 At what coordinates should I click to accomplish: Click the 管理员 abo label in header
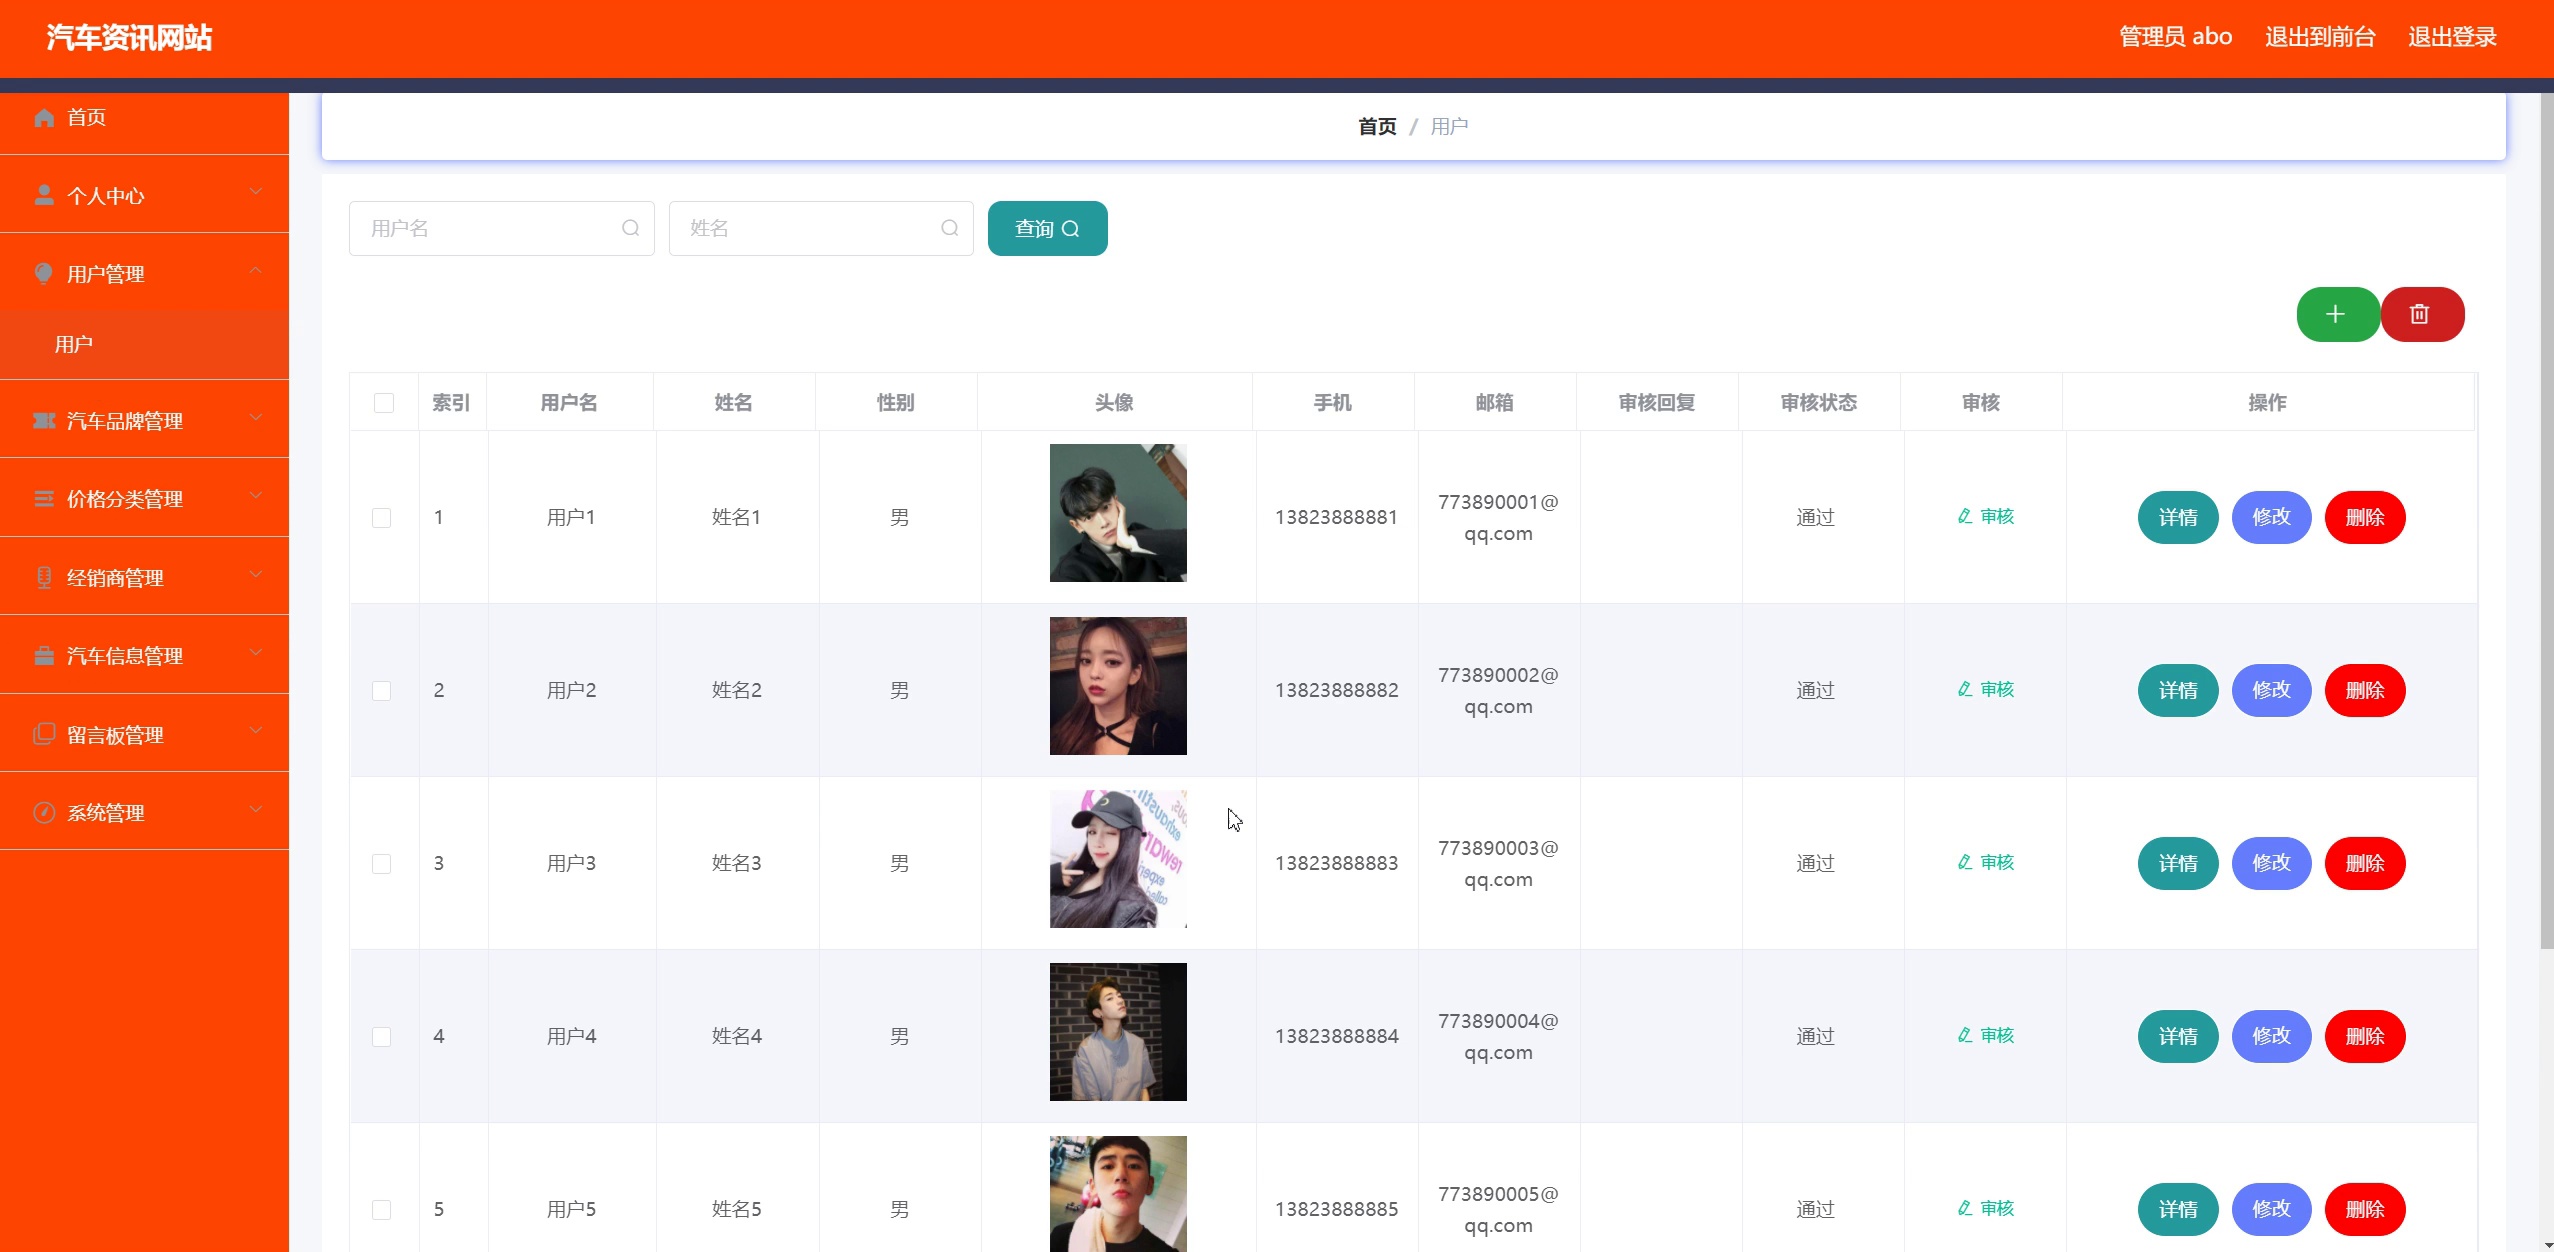(2176, 37)
